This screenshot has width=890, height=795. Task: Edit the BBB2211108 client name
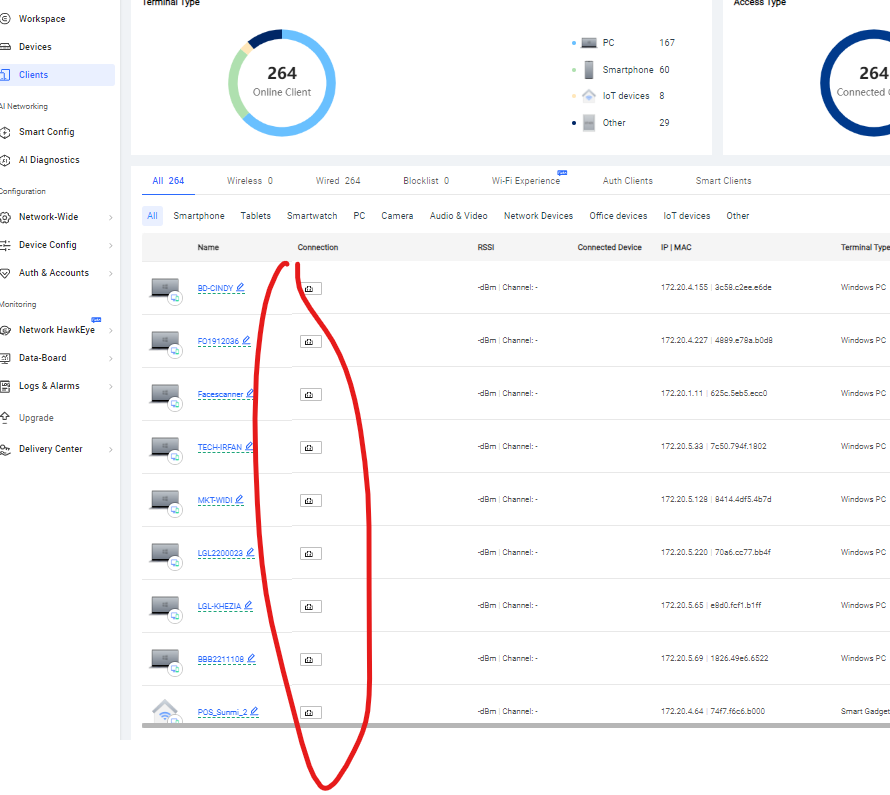[251, 658]
